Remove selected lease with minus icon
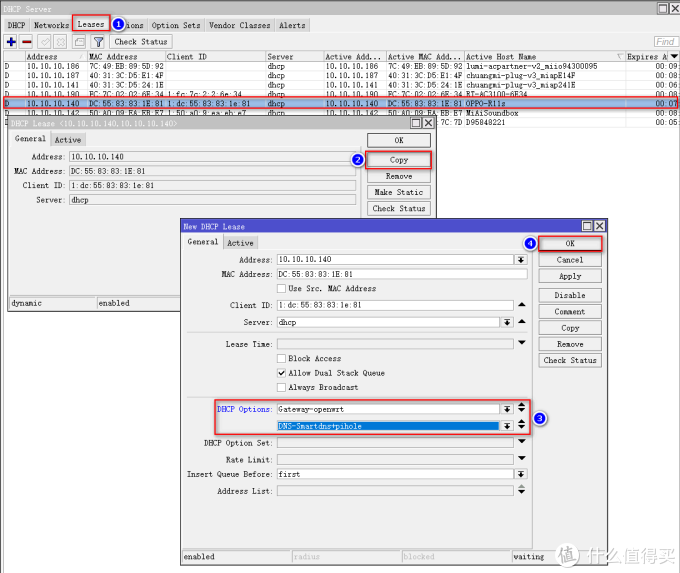This screenshot has height=573, width=680. 27,42
